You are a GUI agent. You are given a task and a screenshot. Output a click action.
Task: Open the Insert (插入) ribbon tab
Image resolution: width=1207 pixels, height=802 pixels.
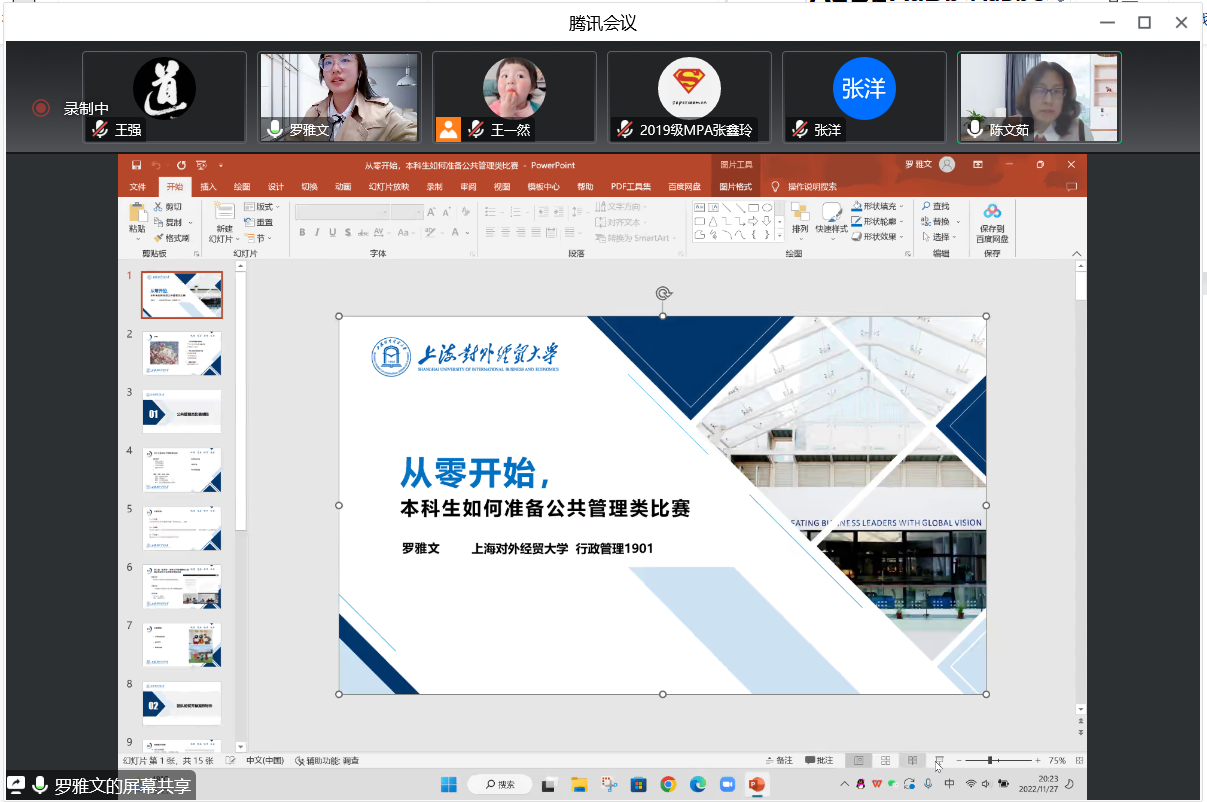click(208, 187)
